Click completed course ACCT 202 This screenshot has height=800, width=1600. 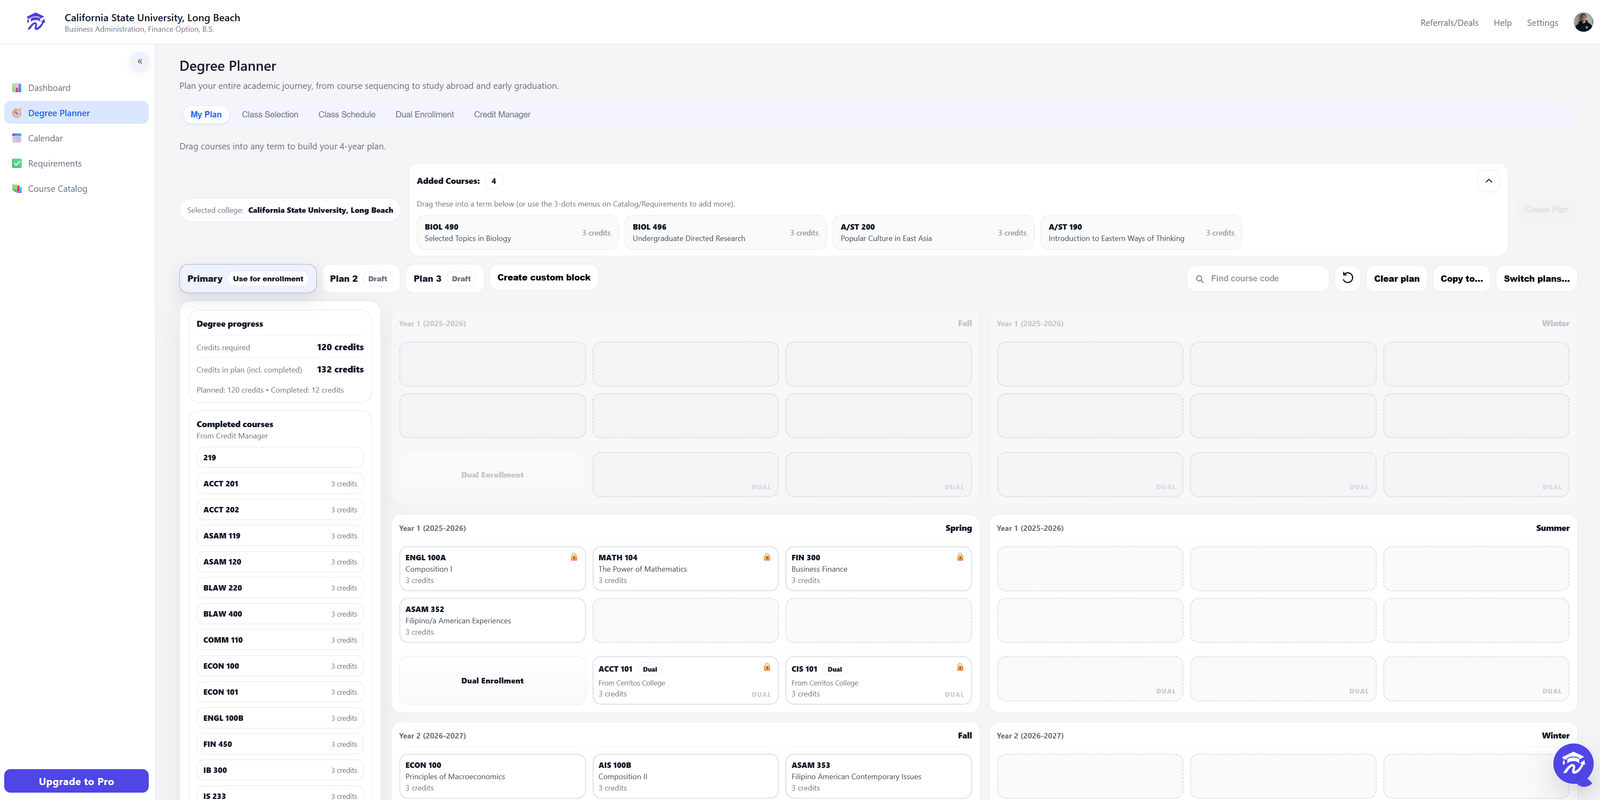[x=280, y=510]
